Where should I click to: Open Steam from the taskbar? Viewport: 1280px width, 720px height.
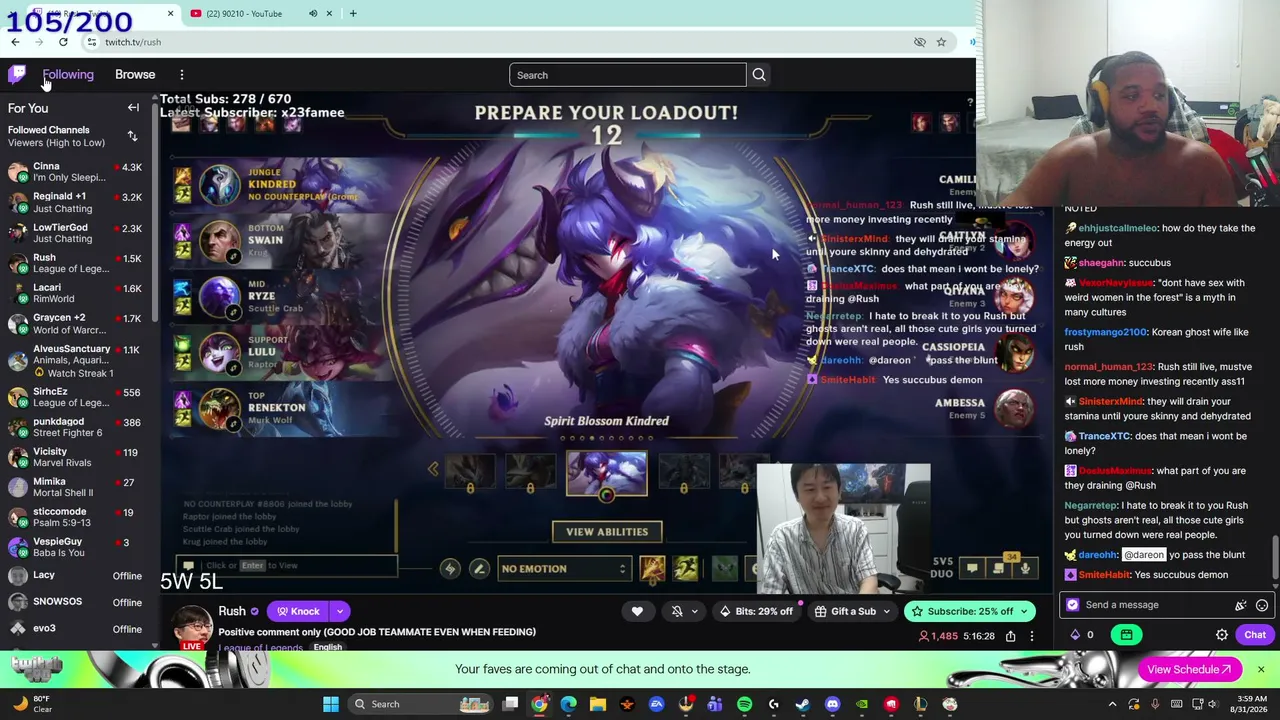click(803, 704)
